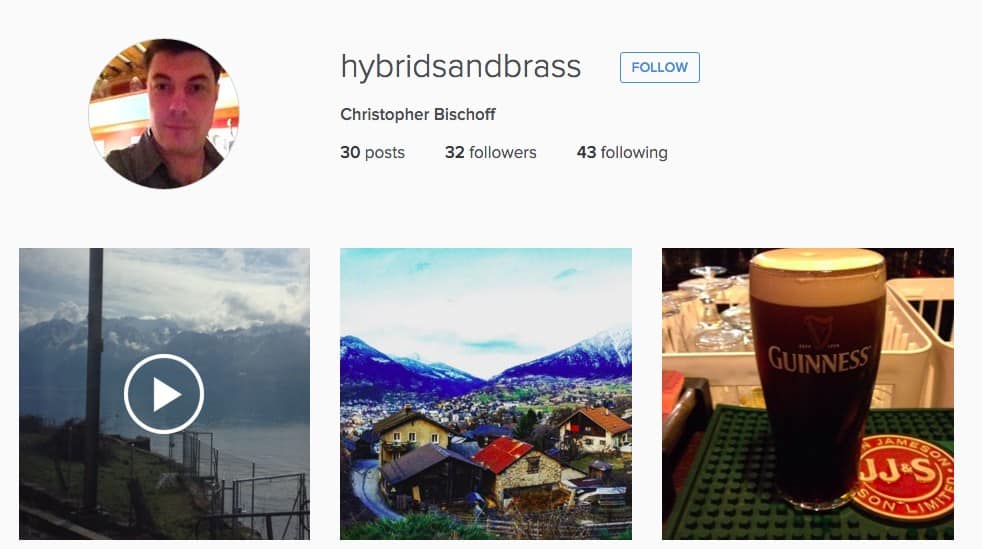This screenshot has height=549, width=982.
Task: View the 43 following list
Action: pyautogui.click(x=622, y=152)
